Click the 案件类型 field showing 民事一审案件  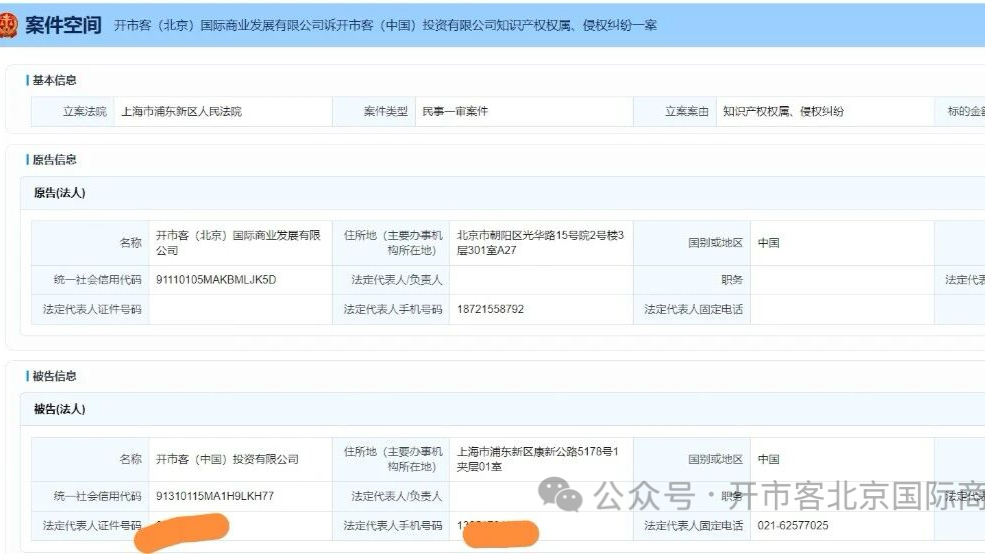click(x=455, y=112)
